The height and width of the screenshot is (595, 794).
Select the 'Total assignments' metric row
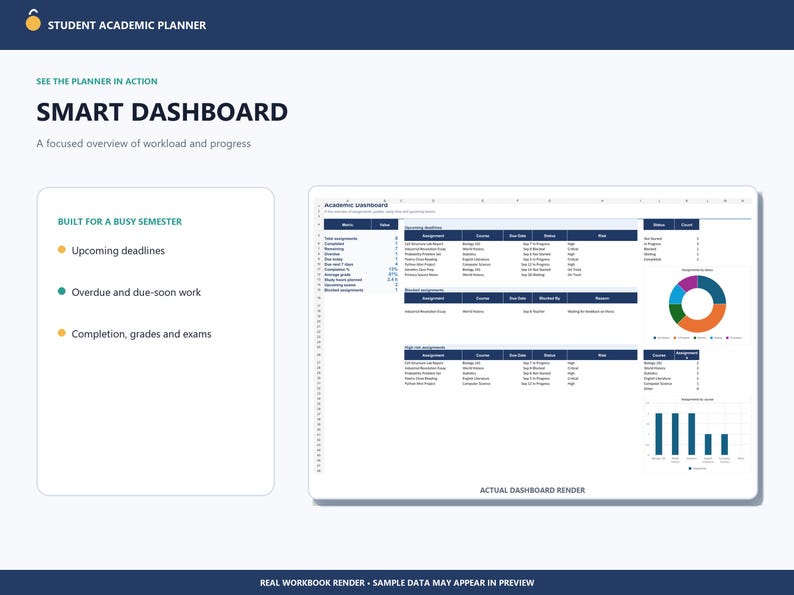pyautogui.click(x=361, y=239)
